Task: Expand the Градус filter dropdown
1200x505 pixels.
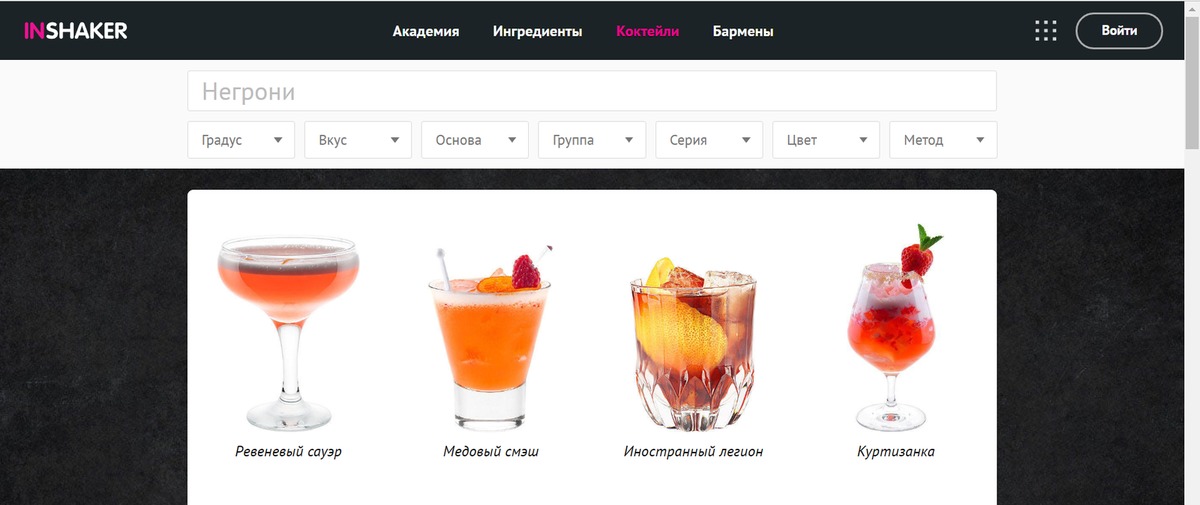Action: [241, 140]
